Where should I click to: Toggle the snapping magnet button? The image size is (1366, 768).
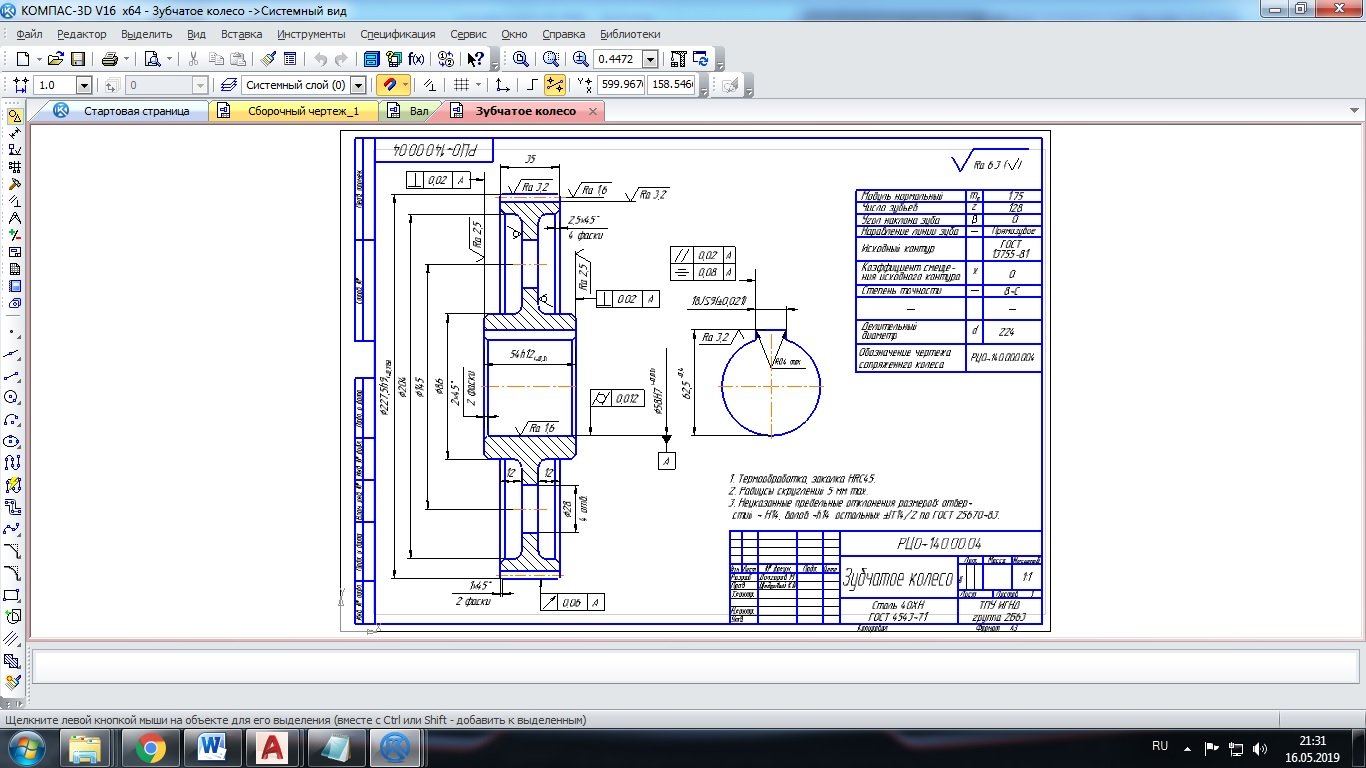point(389,85)
